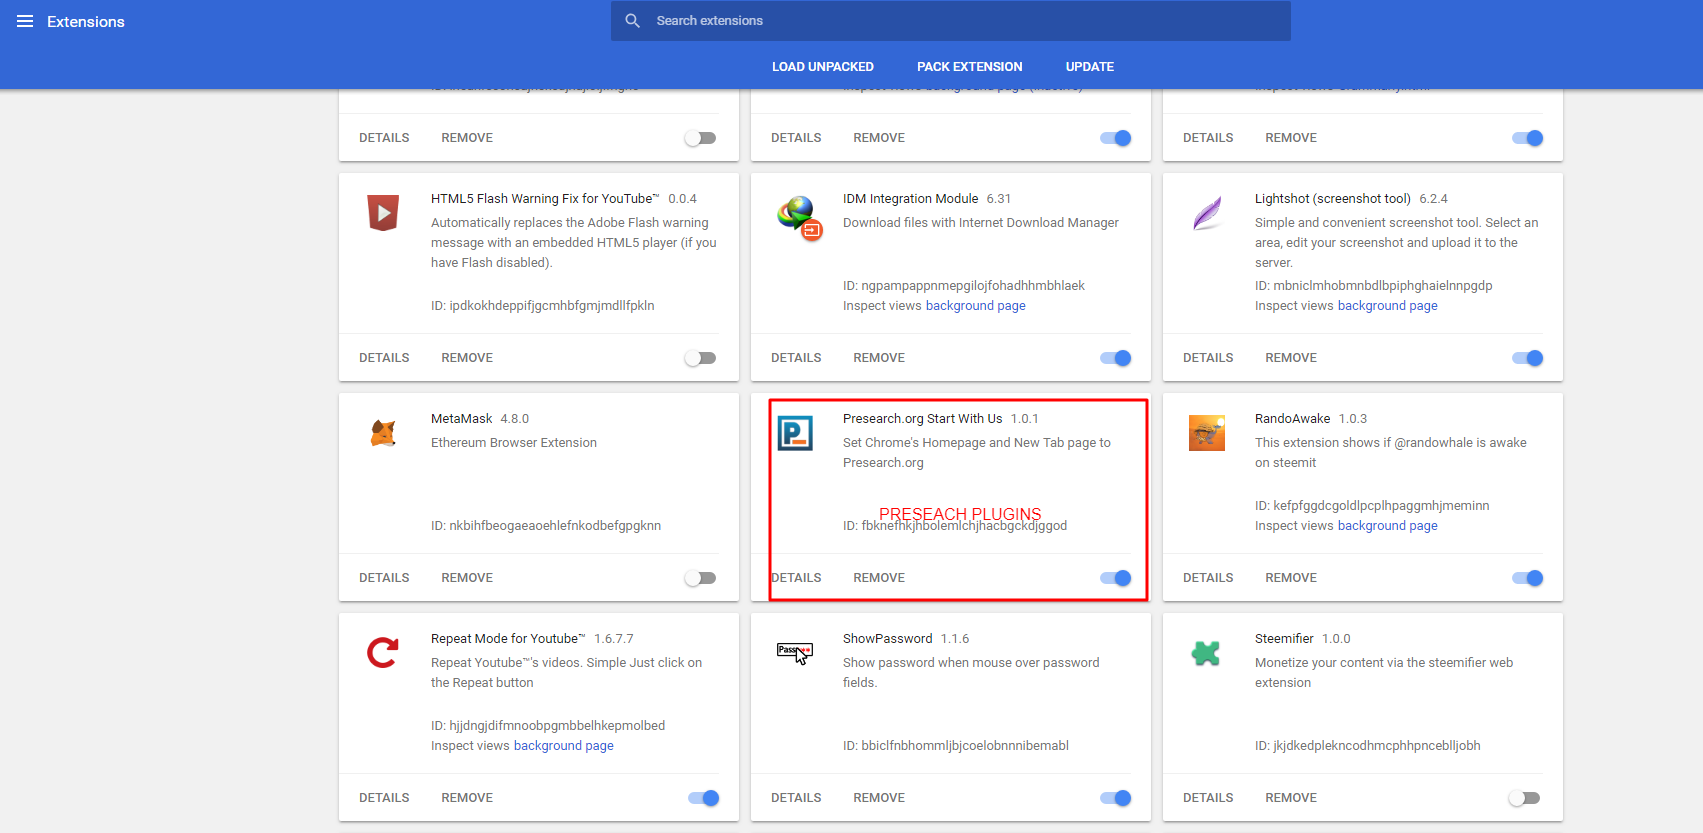The image size is (1703, 833).
Task: Disable the IDM Integration Module toggle
Action: coord(1116,358)
